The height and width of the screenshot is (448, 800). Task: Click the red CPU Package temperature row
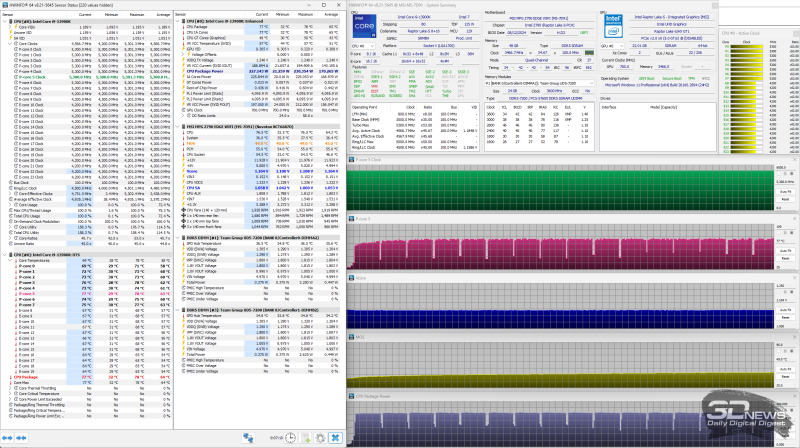click(x=27, y=376)
